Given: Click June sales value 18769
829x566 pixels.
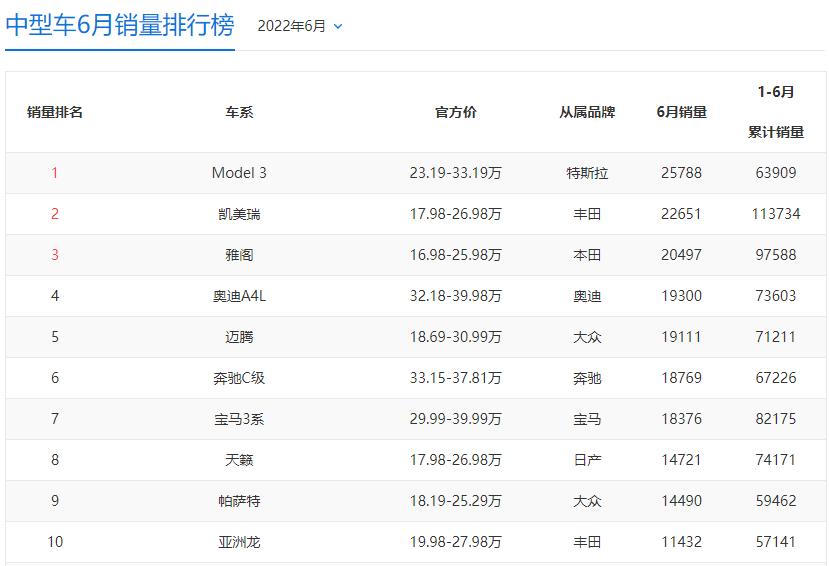Looking at the screenshot, I should coord(681,378).
